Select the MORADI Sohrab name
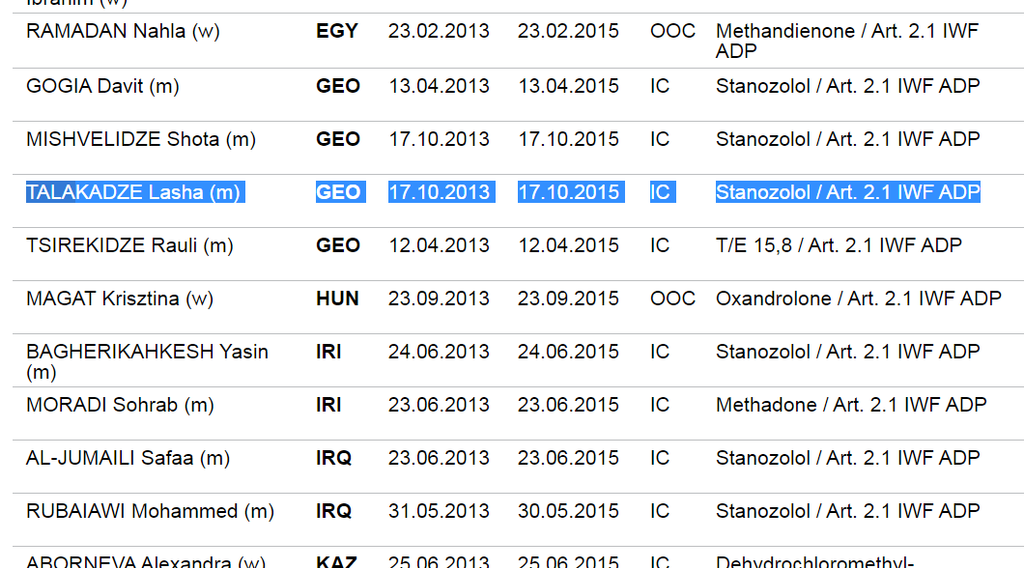Image resolution: width=1024 pixels, height=568 pixels. (119, 405)
